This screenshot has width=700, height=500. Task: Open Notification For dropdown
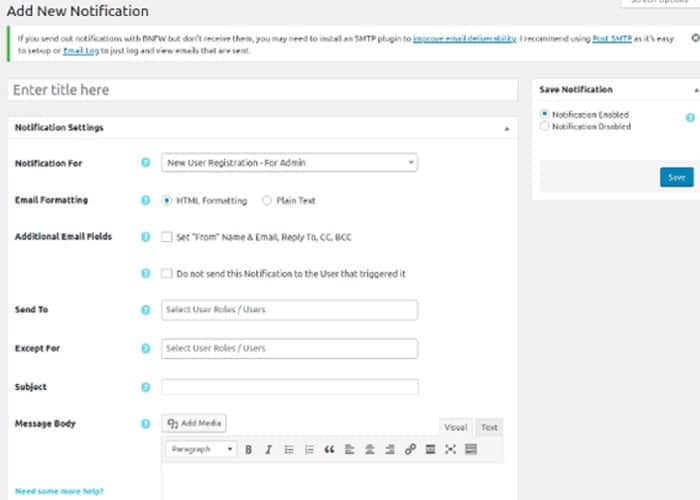pos(289,162)
